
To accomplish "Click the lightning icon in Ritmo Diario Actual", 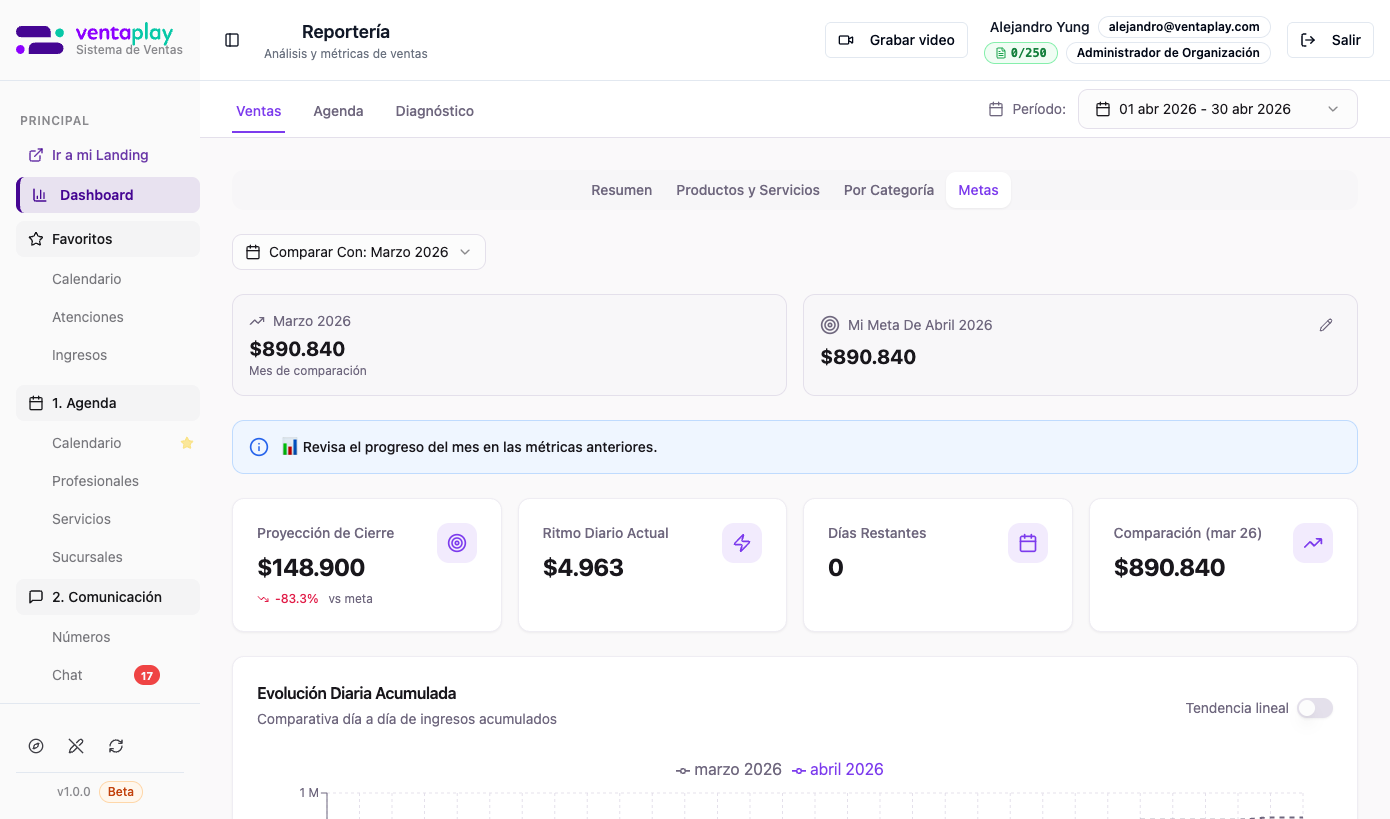I will point(742,543).
